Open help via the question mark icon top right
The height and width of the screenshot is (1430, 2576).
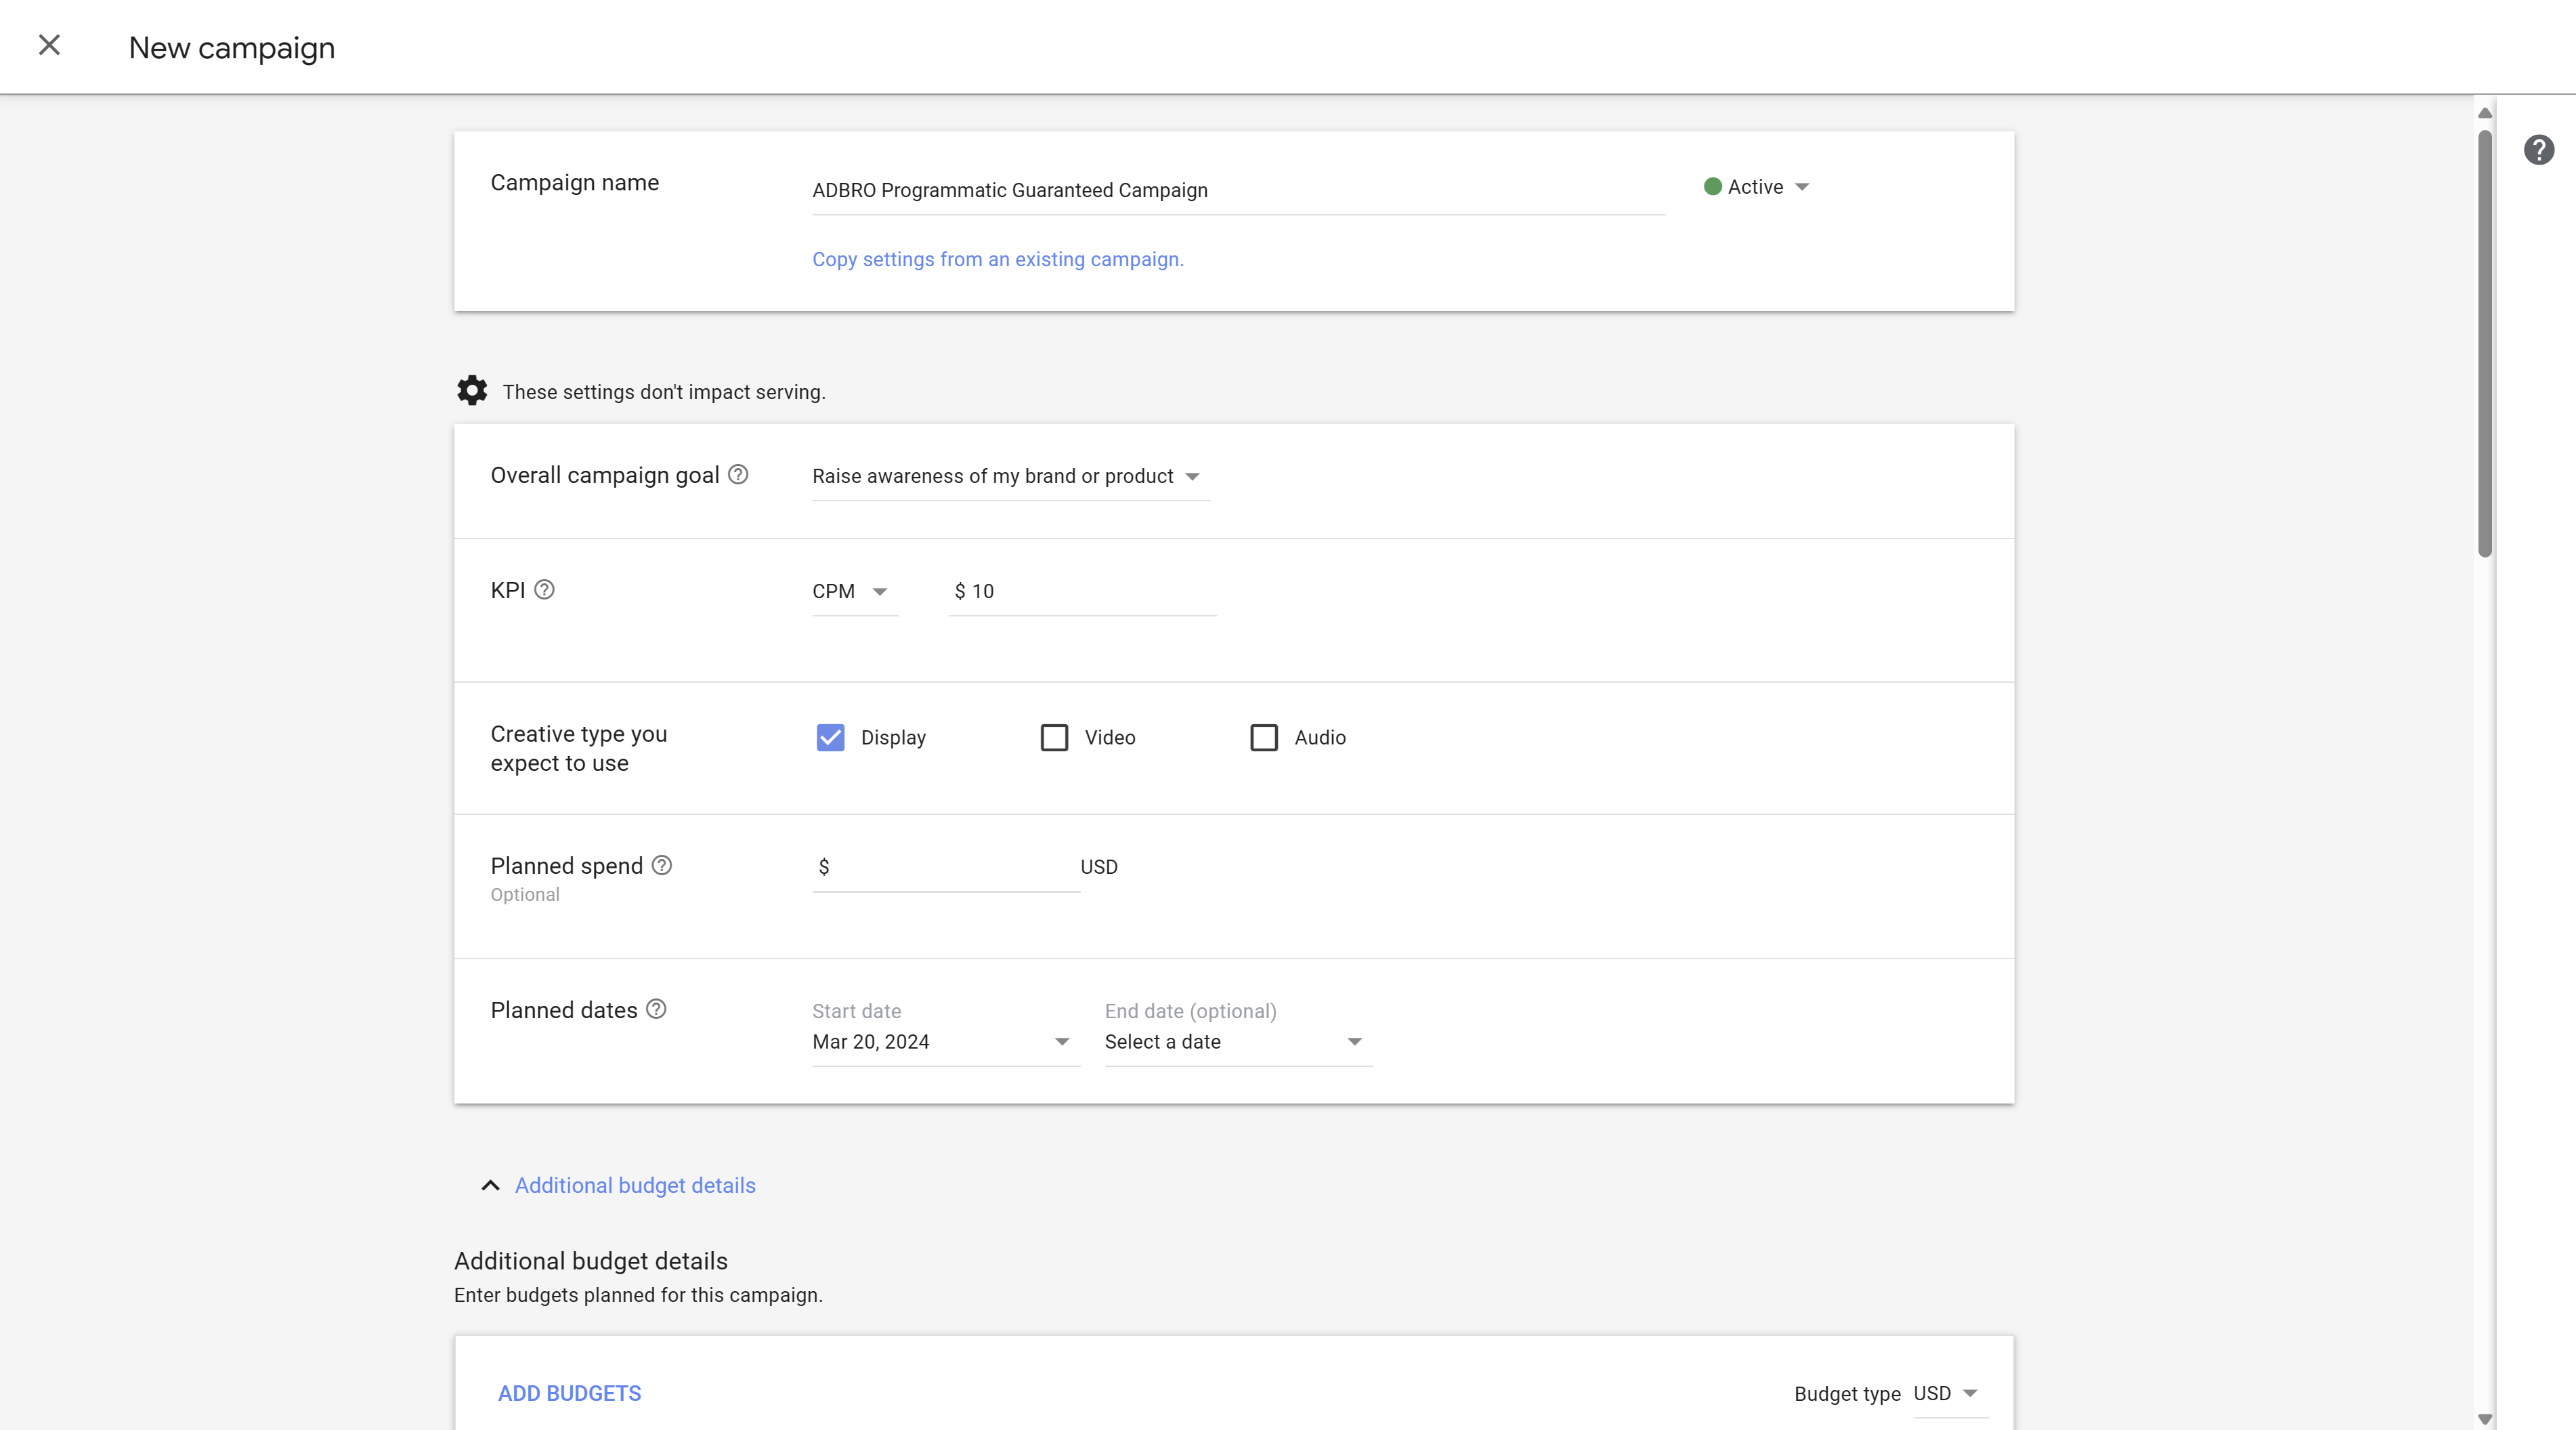point(2540,150)
